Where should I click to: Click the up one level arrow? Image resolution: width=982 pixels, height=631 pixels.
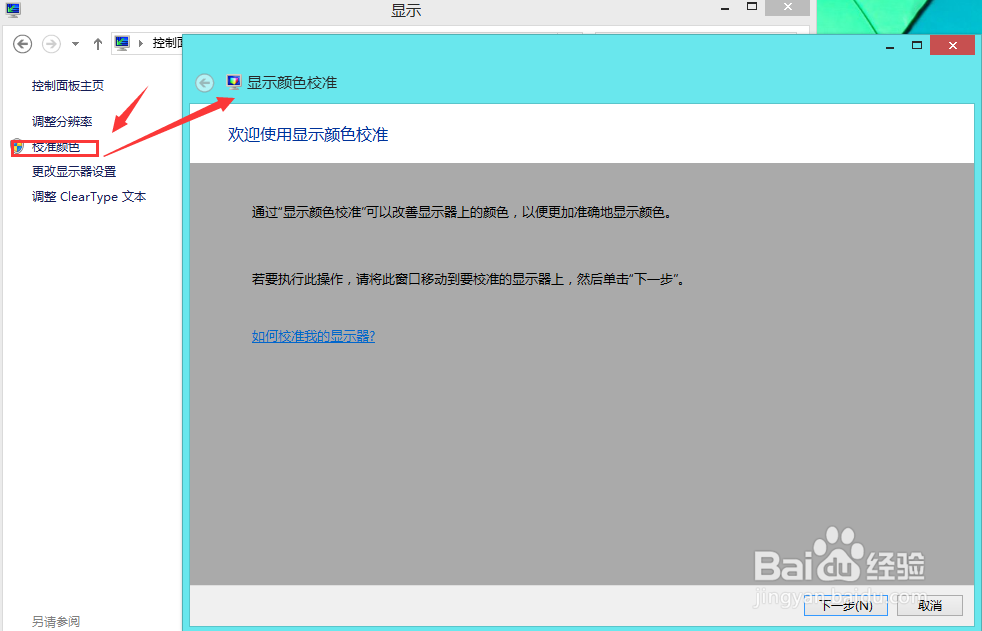(96, 43)
